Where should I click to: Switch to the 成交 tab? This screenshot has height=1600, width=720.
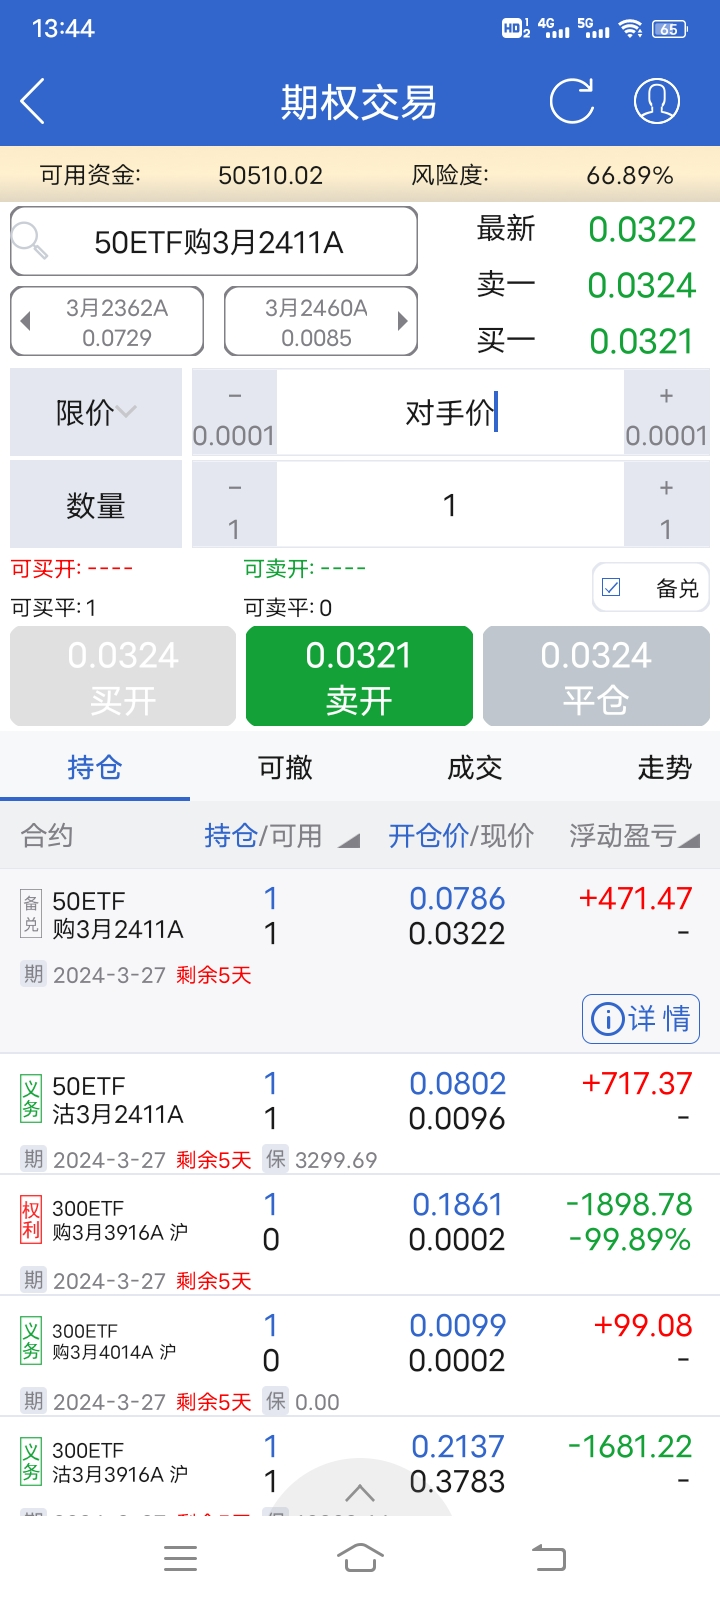click(x=474, y=768)
